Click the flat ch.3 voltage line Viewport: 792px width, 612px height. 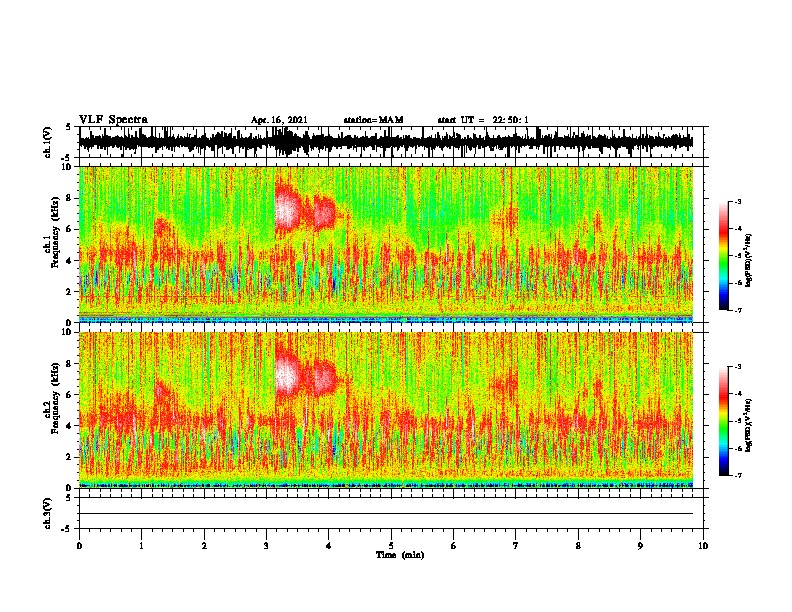pyautogui.click(x=386, y=514)
